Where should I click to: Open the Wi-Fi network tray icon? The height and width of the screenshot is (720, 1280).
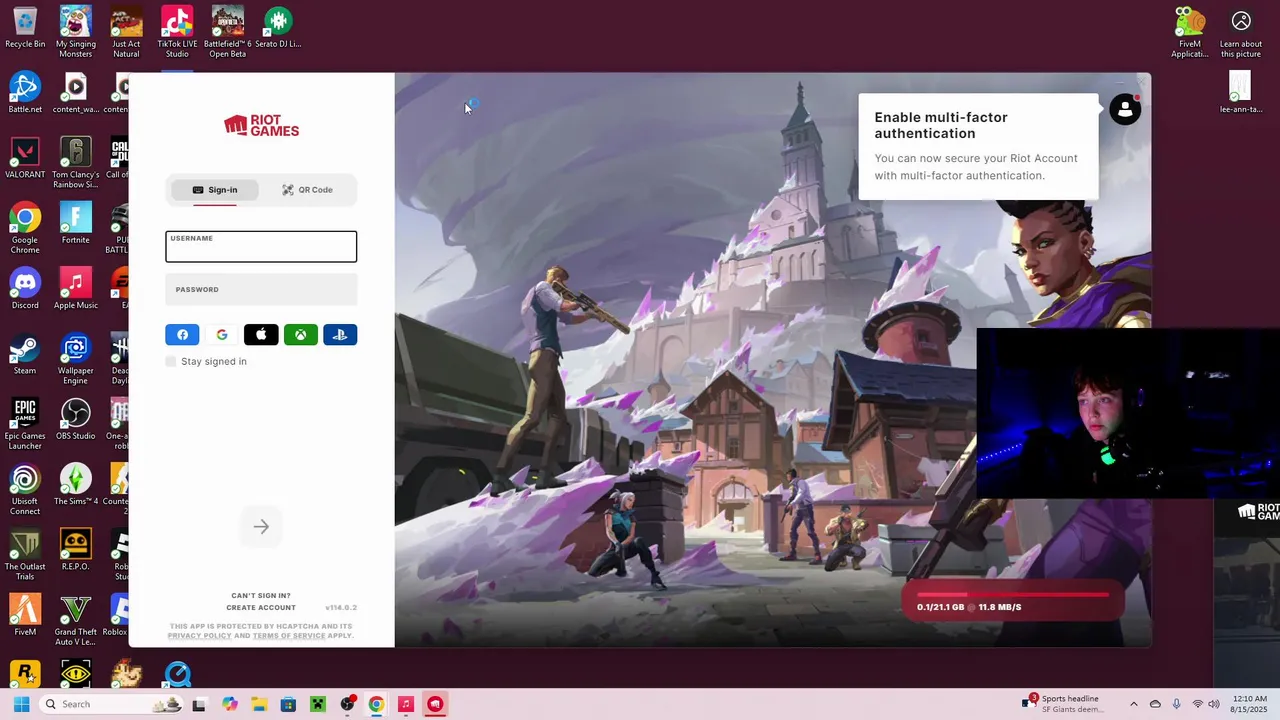(x=1197, y=704)
